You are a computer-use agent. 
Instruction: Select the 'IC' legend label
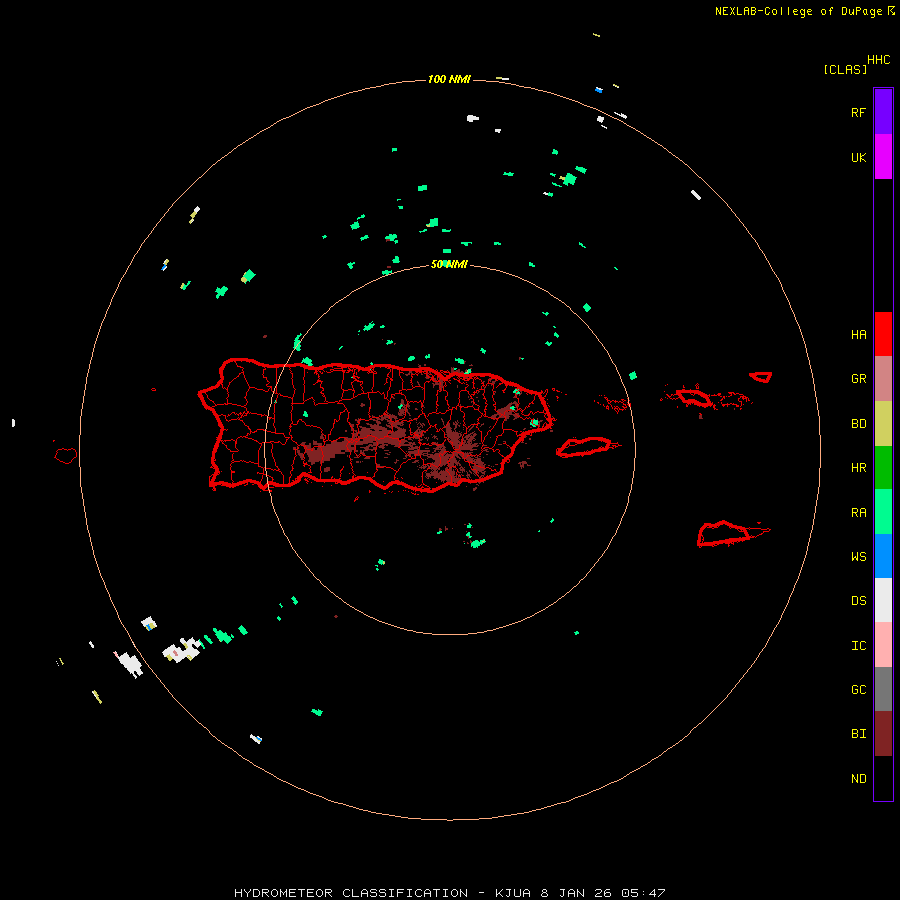coord(858,646)
